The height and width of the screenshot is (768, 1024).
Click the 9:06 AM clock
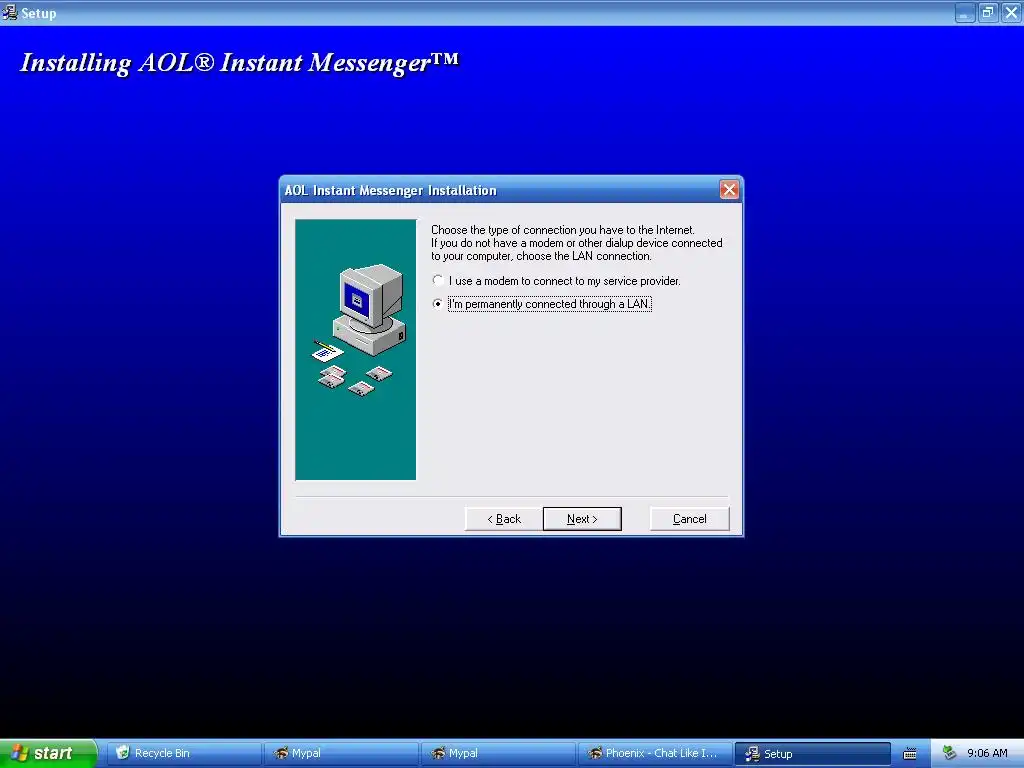(x=987, y=754)
